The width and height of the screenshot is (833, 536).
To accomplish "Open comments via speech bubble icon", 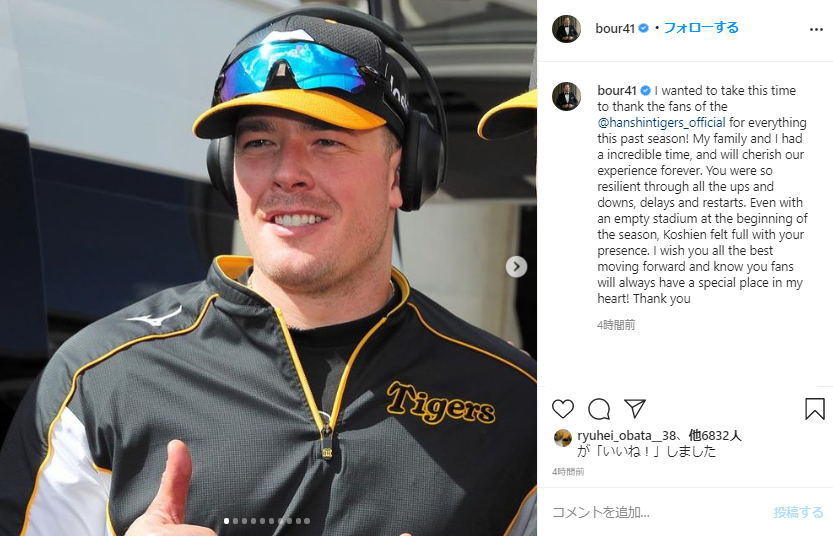I will pos(599,409).
